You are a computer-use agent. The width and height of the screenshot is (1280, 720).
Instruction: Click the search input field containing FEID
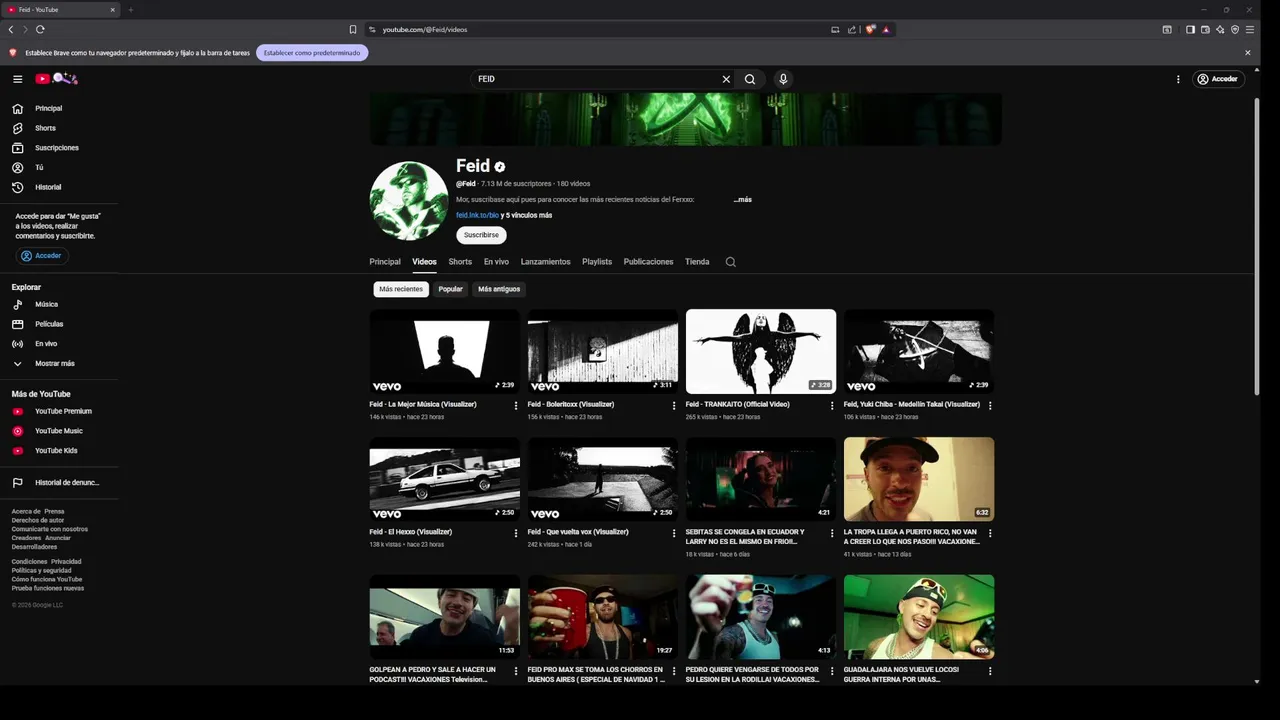click(x=595, y=79)
